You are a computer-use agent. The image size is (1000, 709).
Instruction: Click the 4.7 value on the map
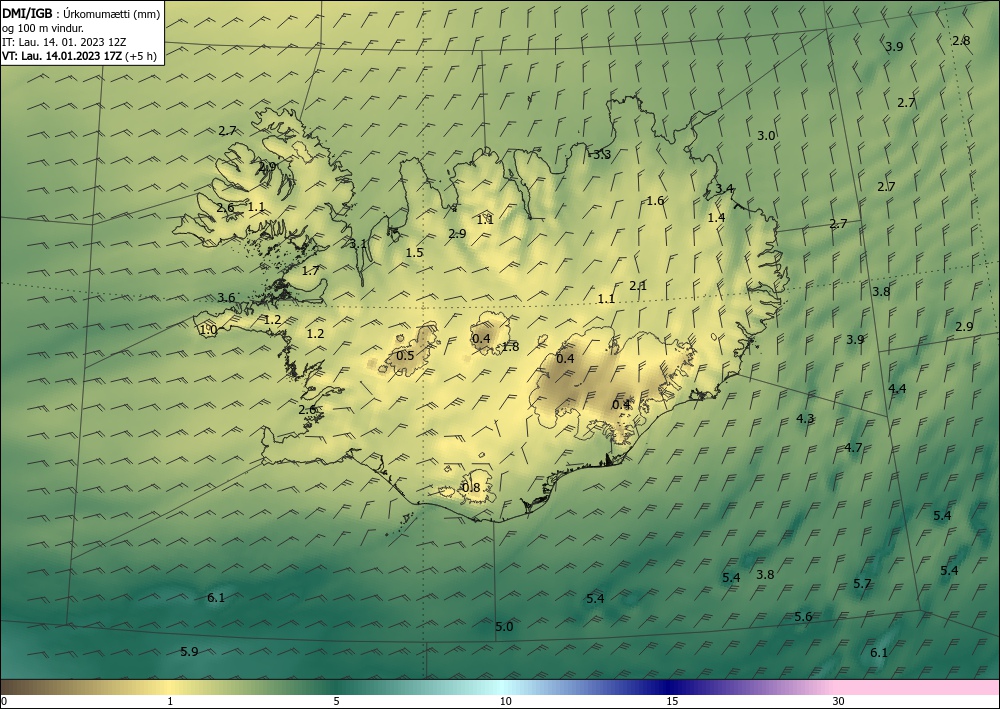coord(853,448)
